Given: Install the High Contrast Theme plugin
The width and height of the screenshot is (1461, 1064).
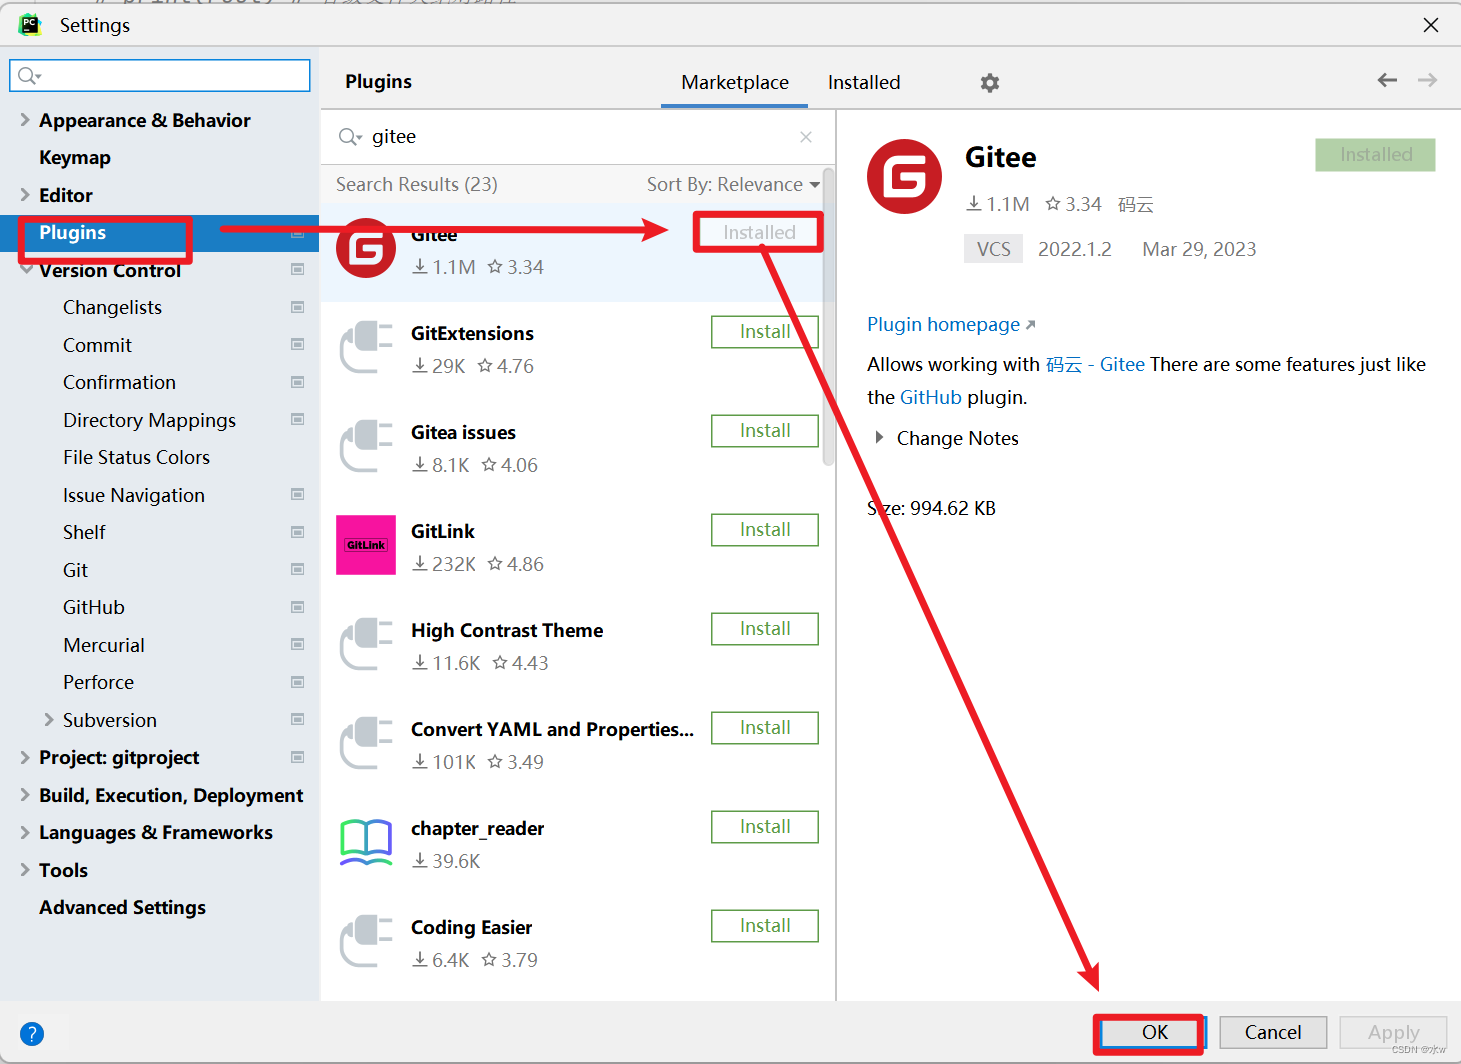Looking at the screenshot, I should (765, 629).
